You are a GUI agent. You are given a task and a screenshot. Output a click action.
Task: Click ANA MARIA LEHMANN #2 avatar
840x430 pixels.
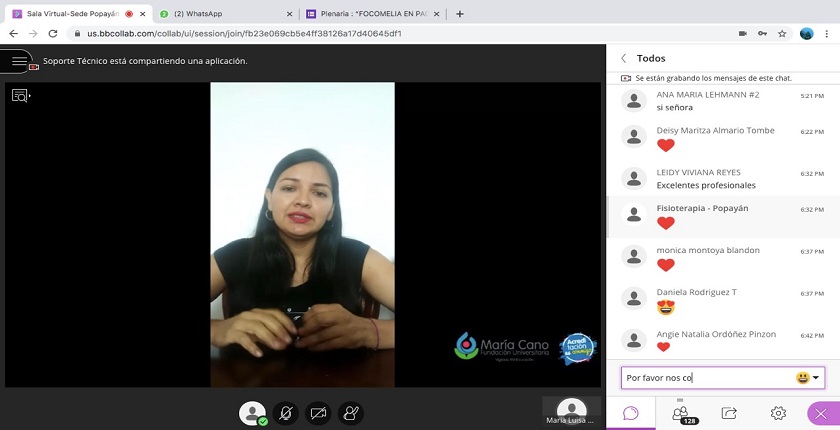click(x=634, y=100)
